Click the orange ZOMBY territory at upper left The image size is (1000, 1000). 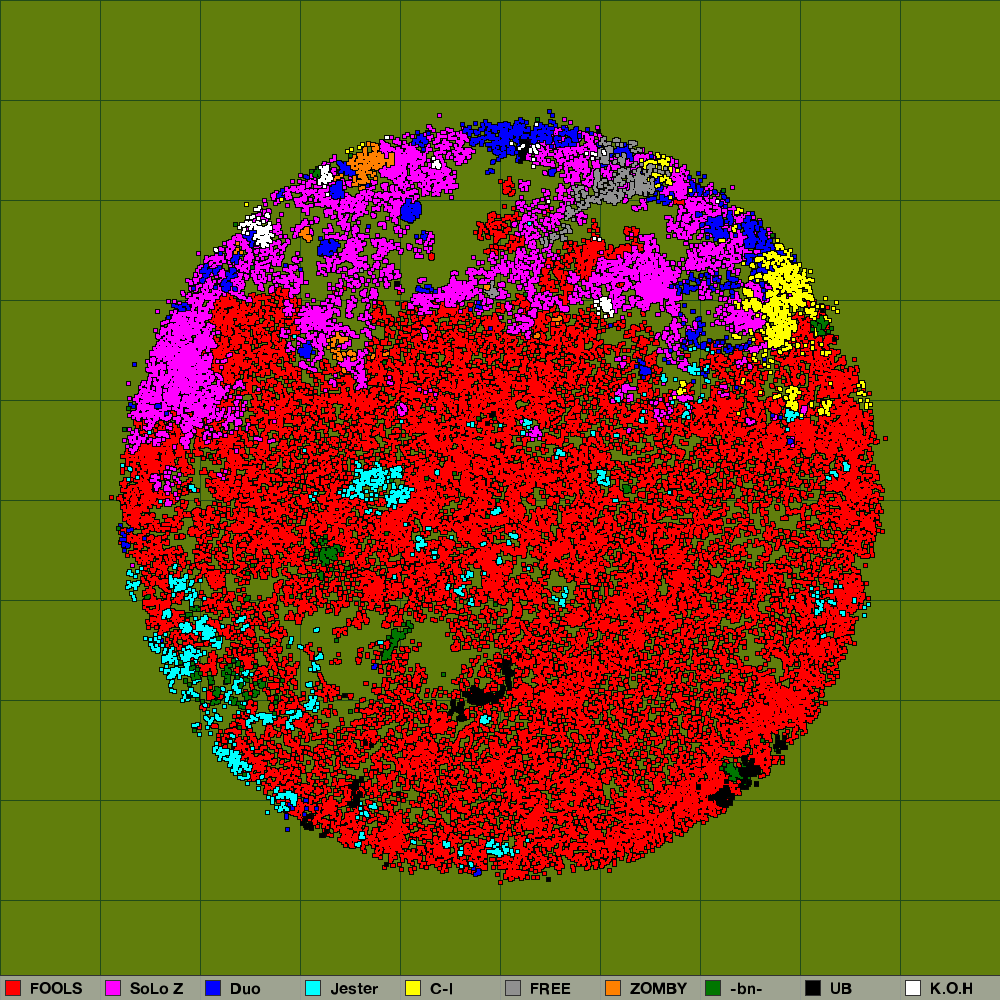click(368, 159)
